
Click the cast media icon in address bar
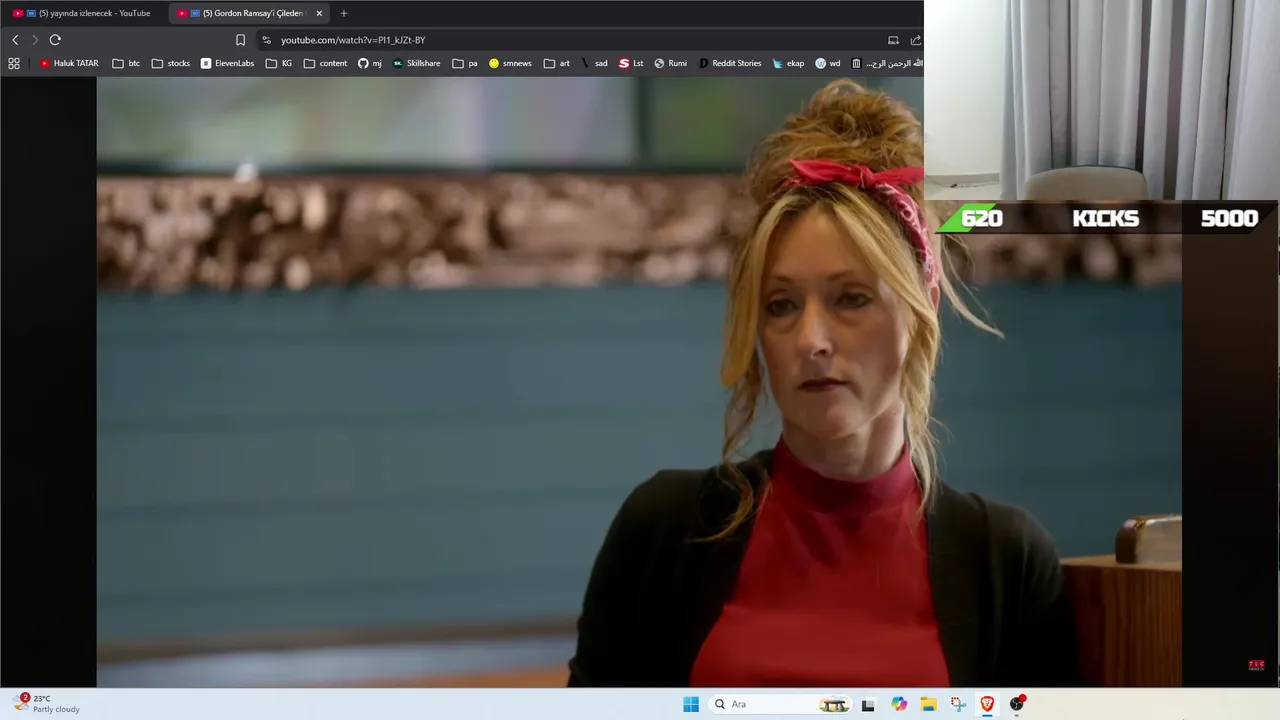pyautogui.click(x=893, y=40)
